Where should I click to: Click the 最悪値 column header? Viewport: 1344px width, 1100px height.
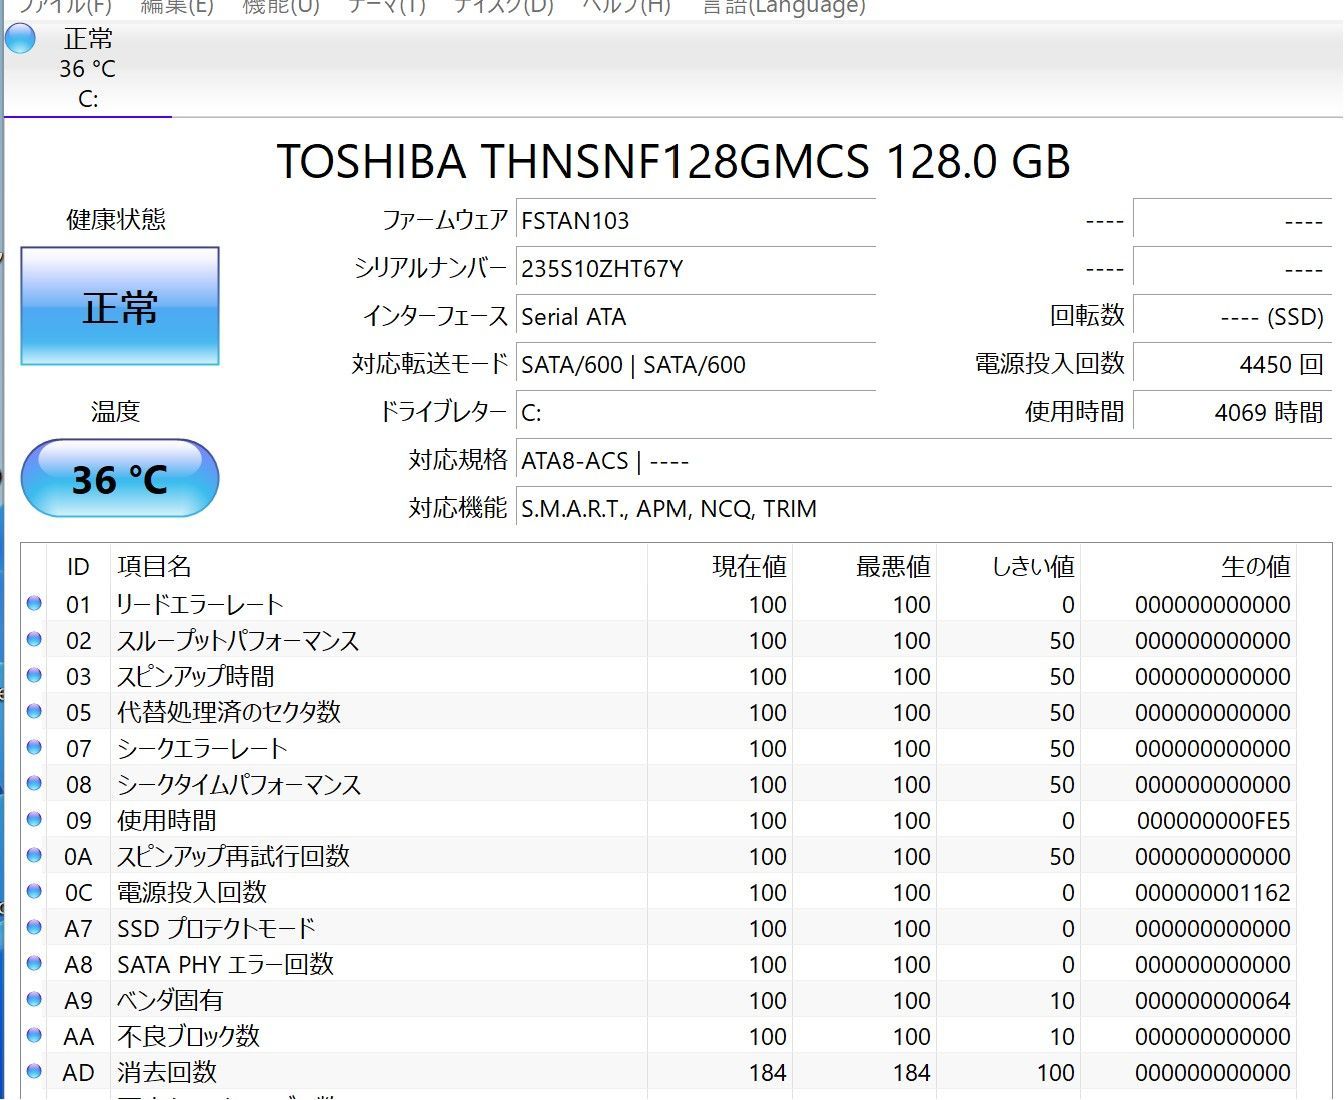pyautogui.click(x=864, y=567)
